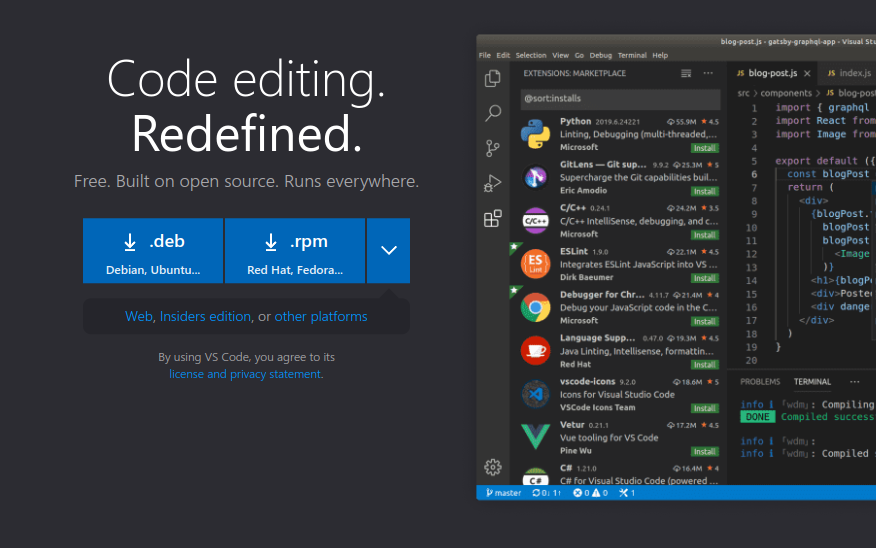
Task: Click the src breadcrumb segment
Action: click(744, 93)
